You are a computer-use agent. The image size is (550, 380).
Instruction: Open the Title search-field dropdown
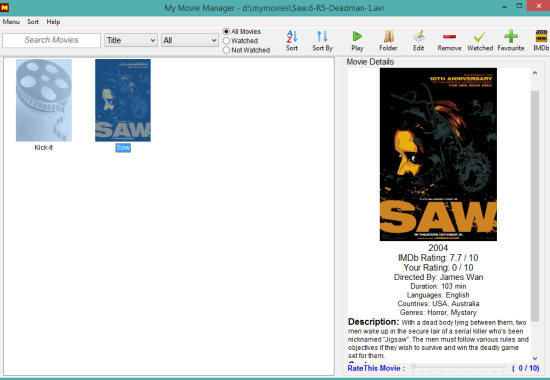(x=130, y=40)
